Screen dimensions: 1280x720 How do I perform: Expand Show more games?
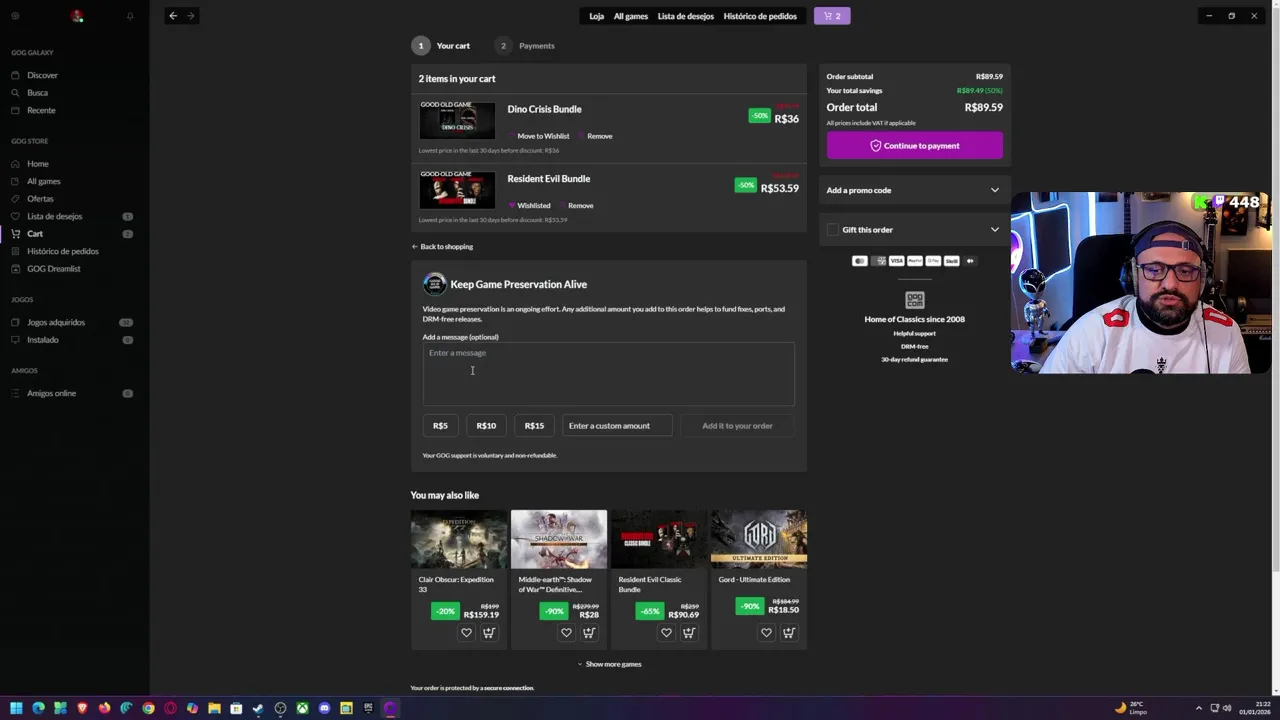click(x=609, y=664)
